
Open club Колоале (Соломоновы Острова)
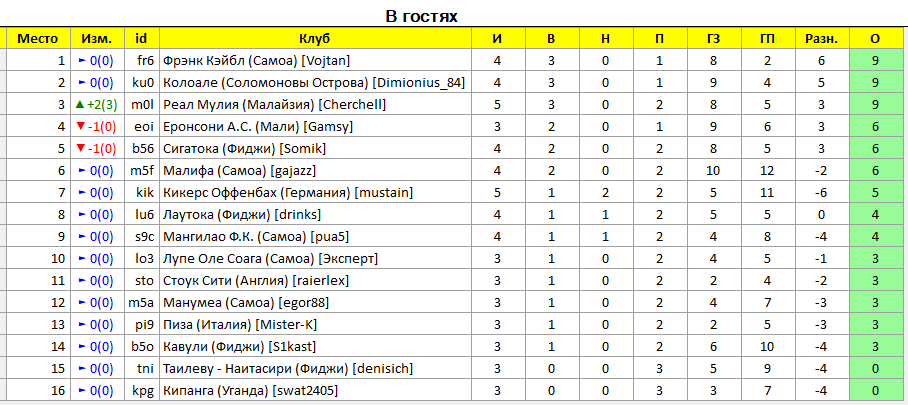314,83
